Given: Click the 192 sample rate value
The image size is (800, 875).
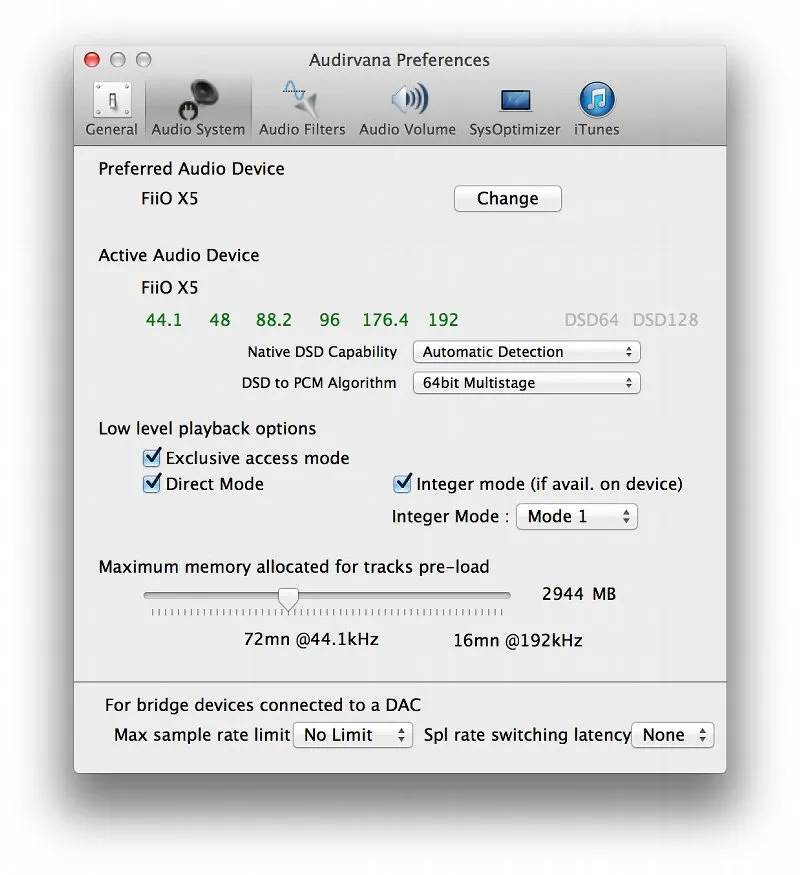Looking at the screenshot, I should (443, 320).
